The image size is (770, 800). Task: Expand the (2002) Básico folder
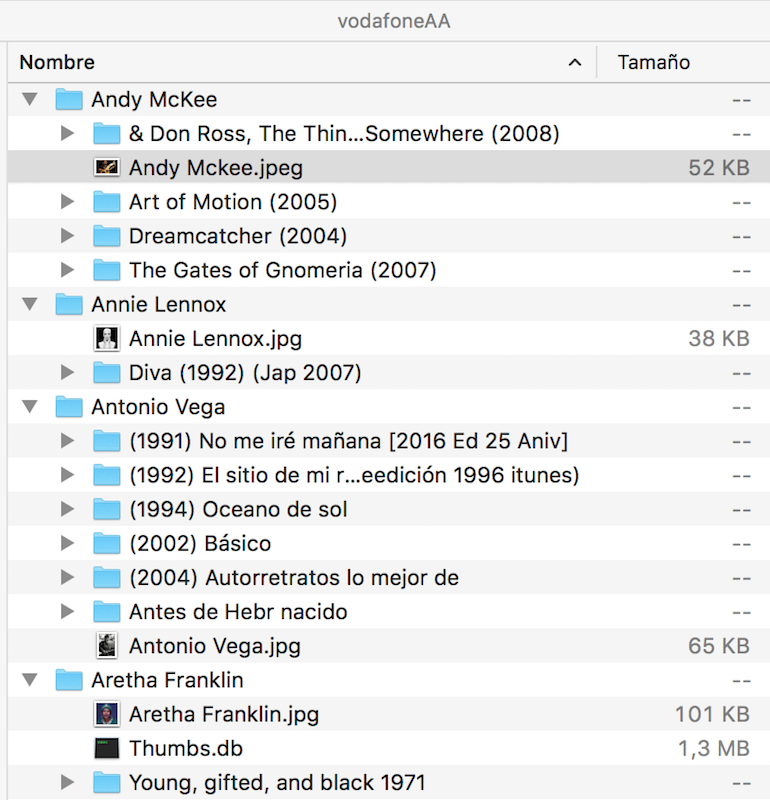pyautogui.click(x=67, y=543)
